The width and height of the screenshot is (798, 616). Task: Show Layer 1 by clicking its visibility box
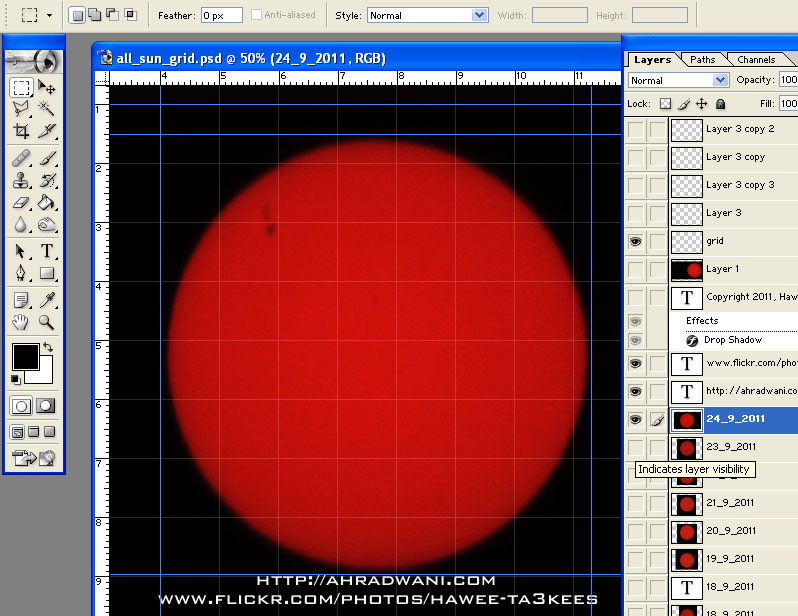click(635, 269)
